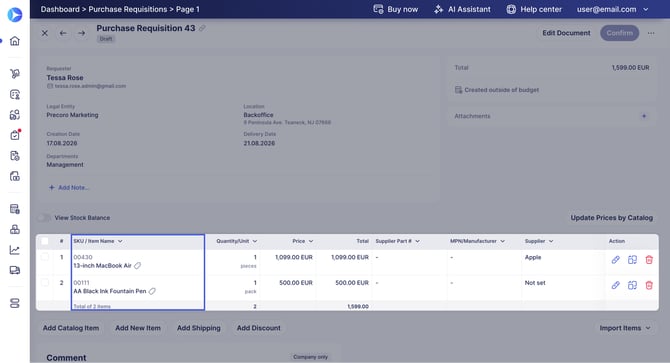670x363 pixels.
Task: Close the Purchase Requisition document
Action: (44, 33)
